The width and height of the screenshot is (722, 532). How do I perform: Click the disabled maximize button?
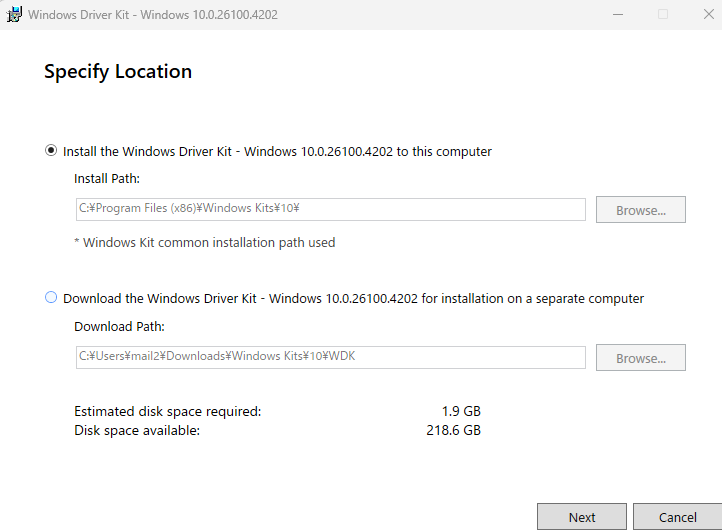click(x=663, y=14)
